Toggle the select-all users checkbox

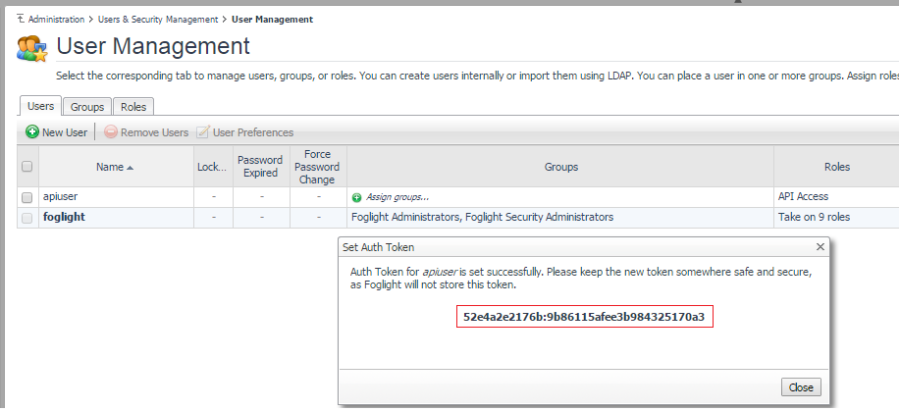(27, 167)
